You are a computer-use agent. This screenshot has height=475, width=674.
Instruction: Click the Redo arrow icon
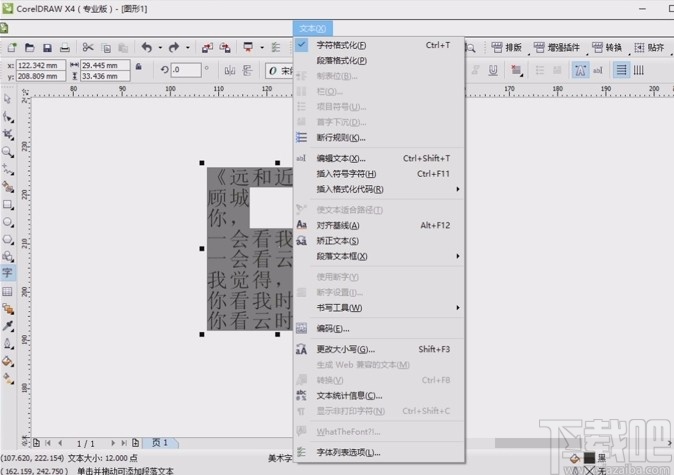174,47
